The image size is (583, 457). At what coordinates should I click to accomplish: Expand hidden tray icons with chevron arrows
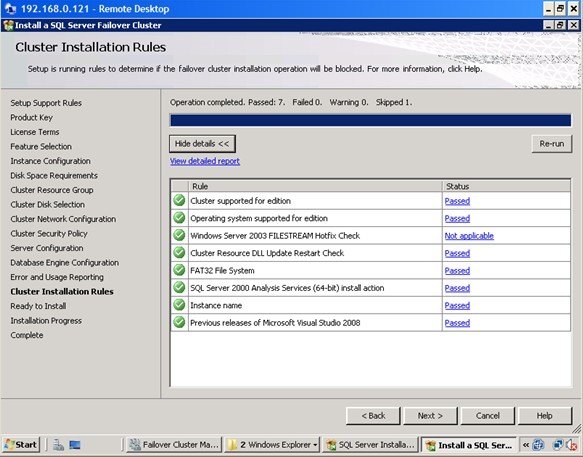525,445
